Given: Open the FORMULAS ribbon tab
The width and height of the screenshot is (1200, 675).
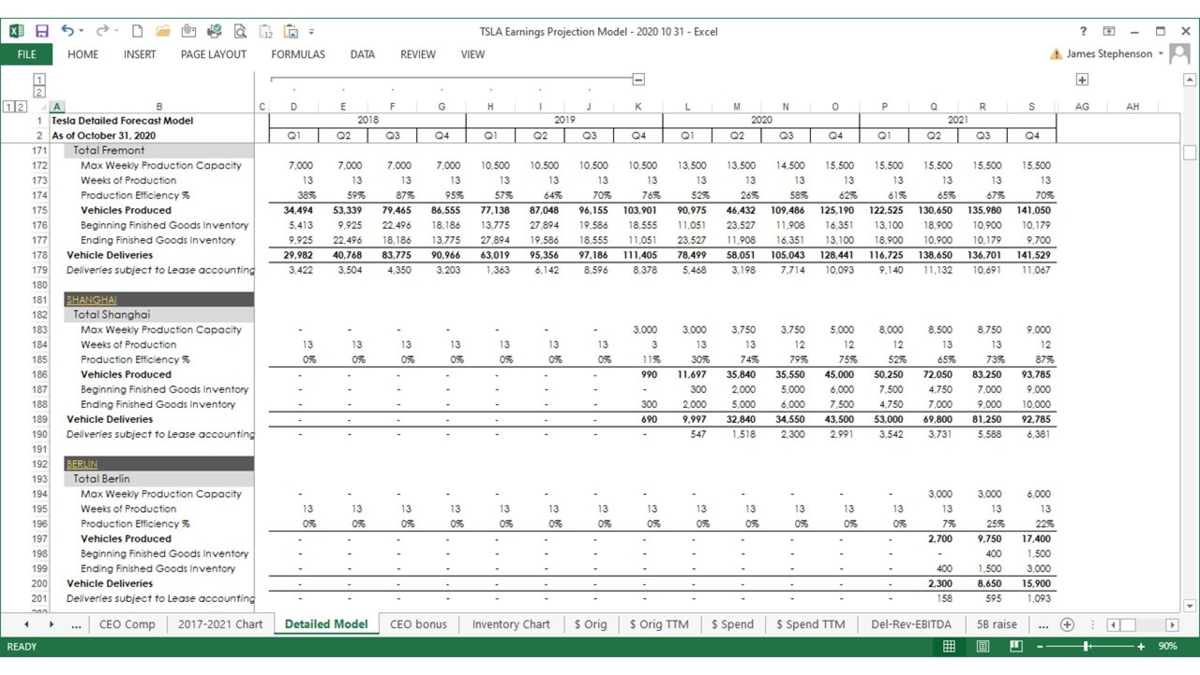Looking at the screenshot, I should (x=298, y=54).
